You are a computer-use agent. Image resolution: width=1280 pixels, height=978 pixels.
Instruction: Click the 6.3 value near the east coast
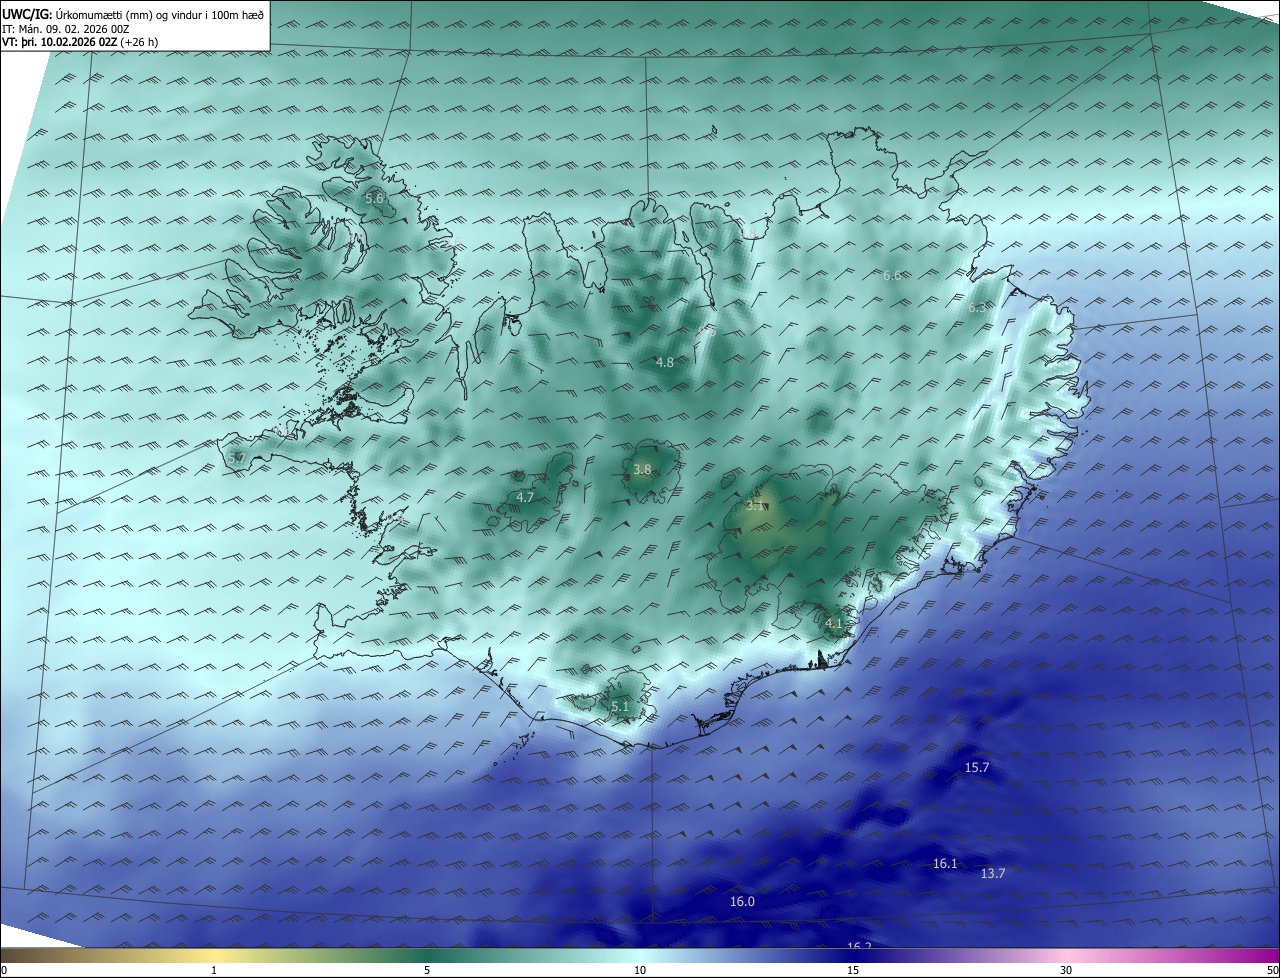(x=977, y=308)
